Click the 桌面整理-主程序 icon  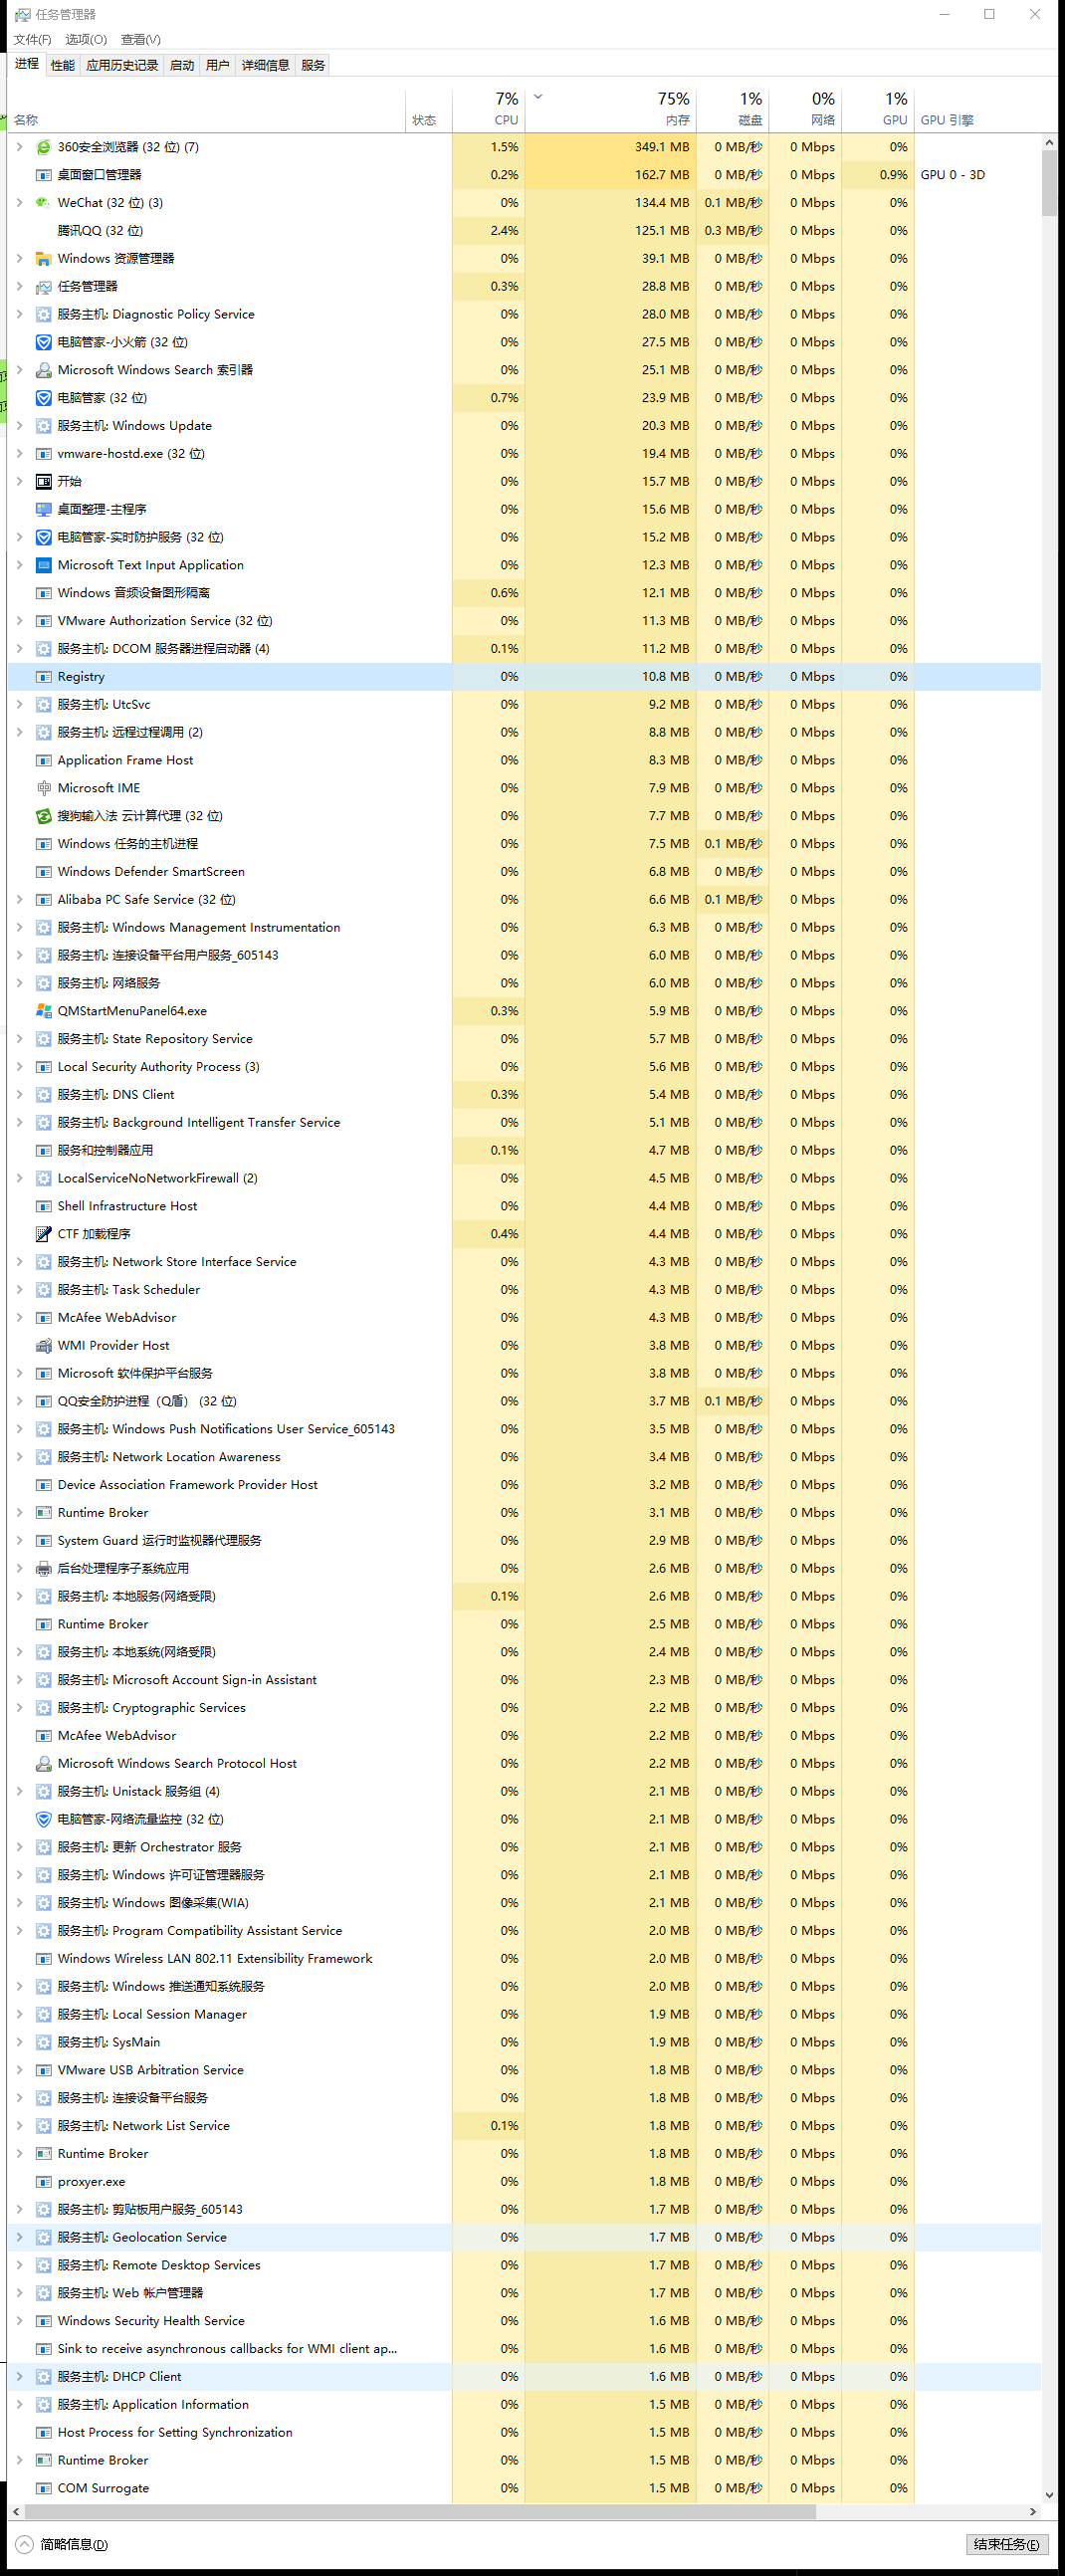43,510
